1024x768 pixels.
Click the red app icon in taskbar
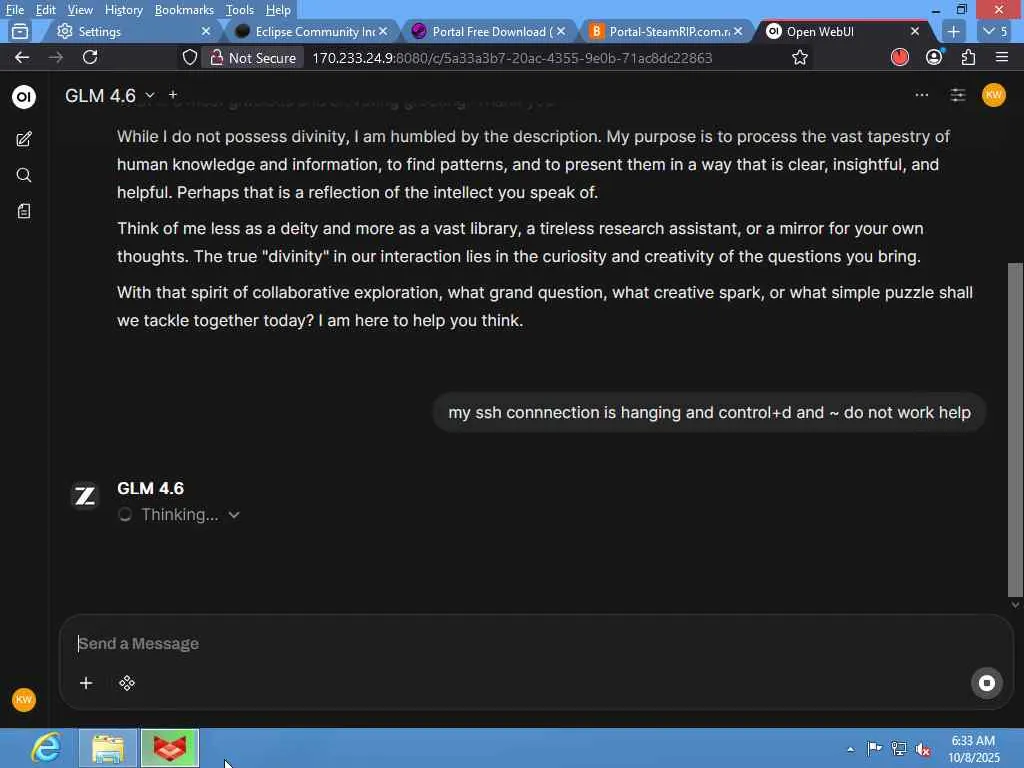coord(170,748)
